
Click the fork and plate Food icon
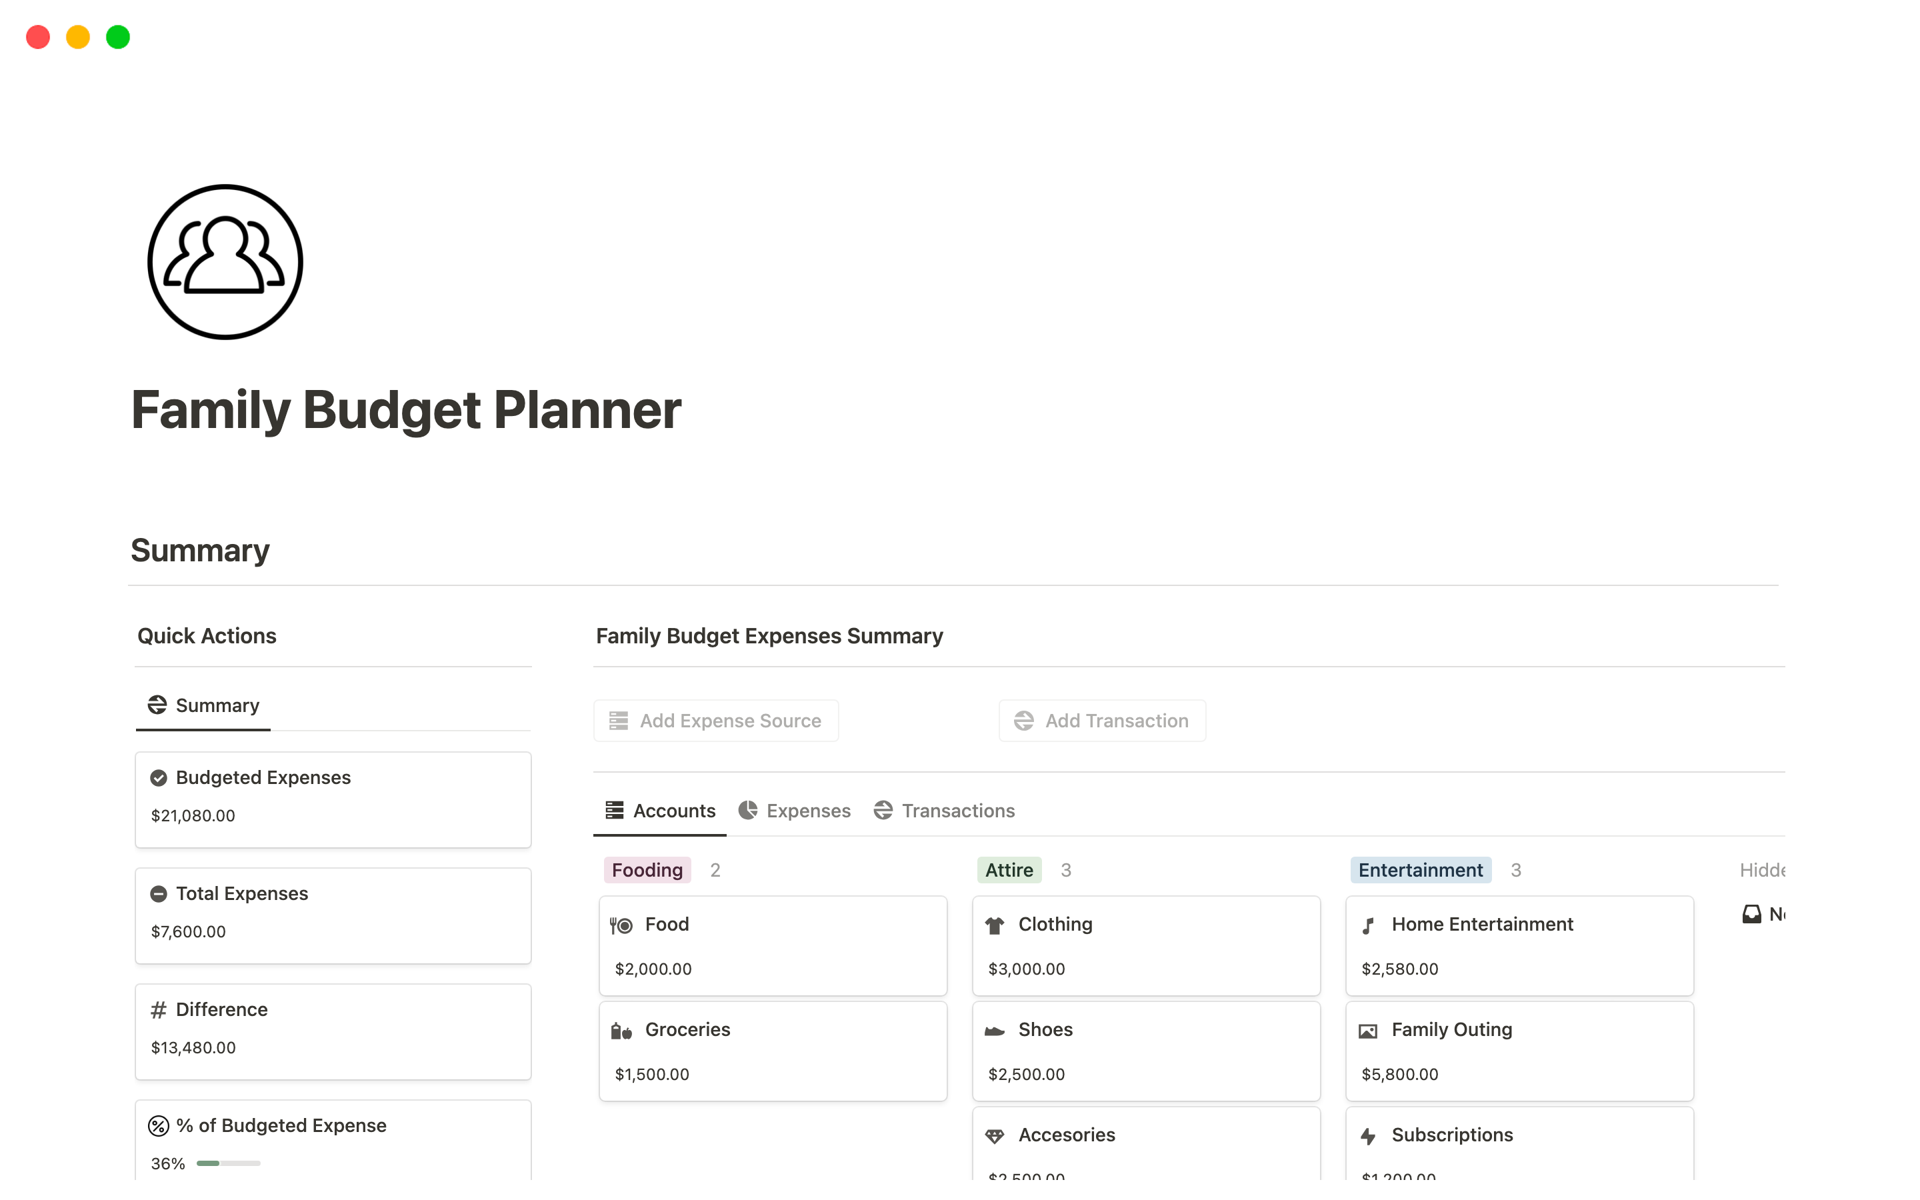[621, 925]
